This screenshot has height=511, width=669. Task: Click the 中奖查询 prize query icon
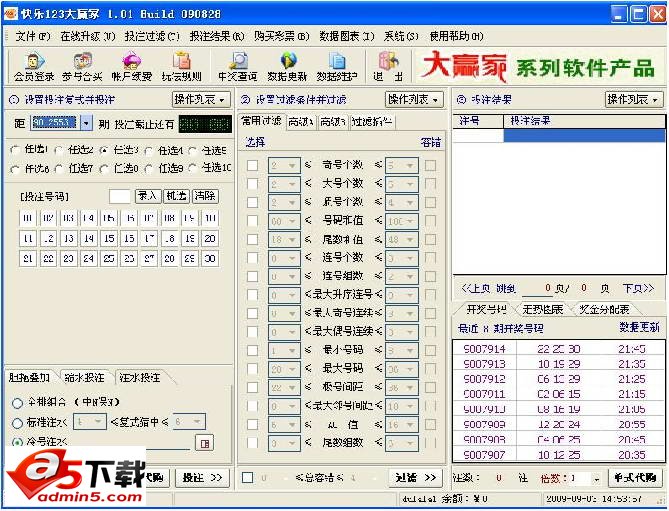(238, 67)
